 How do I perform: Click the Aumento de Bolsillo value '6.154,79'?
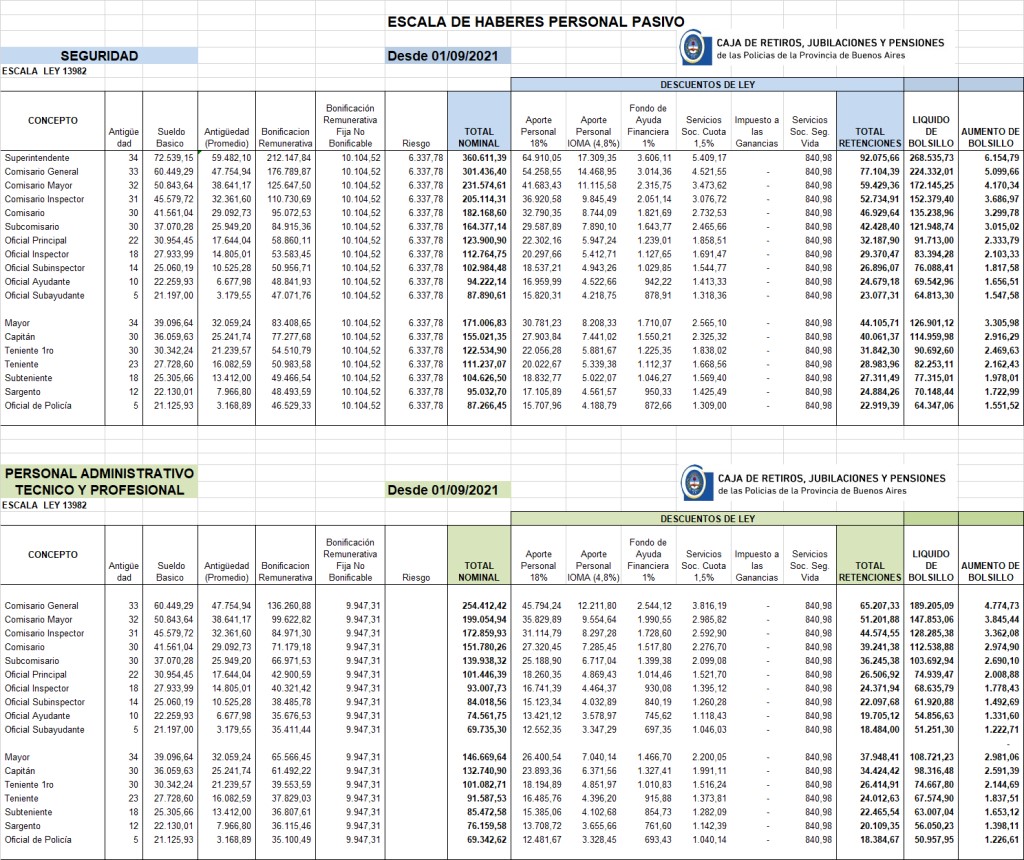(1002, 158)
